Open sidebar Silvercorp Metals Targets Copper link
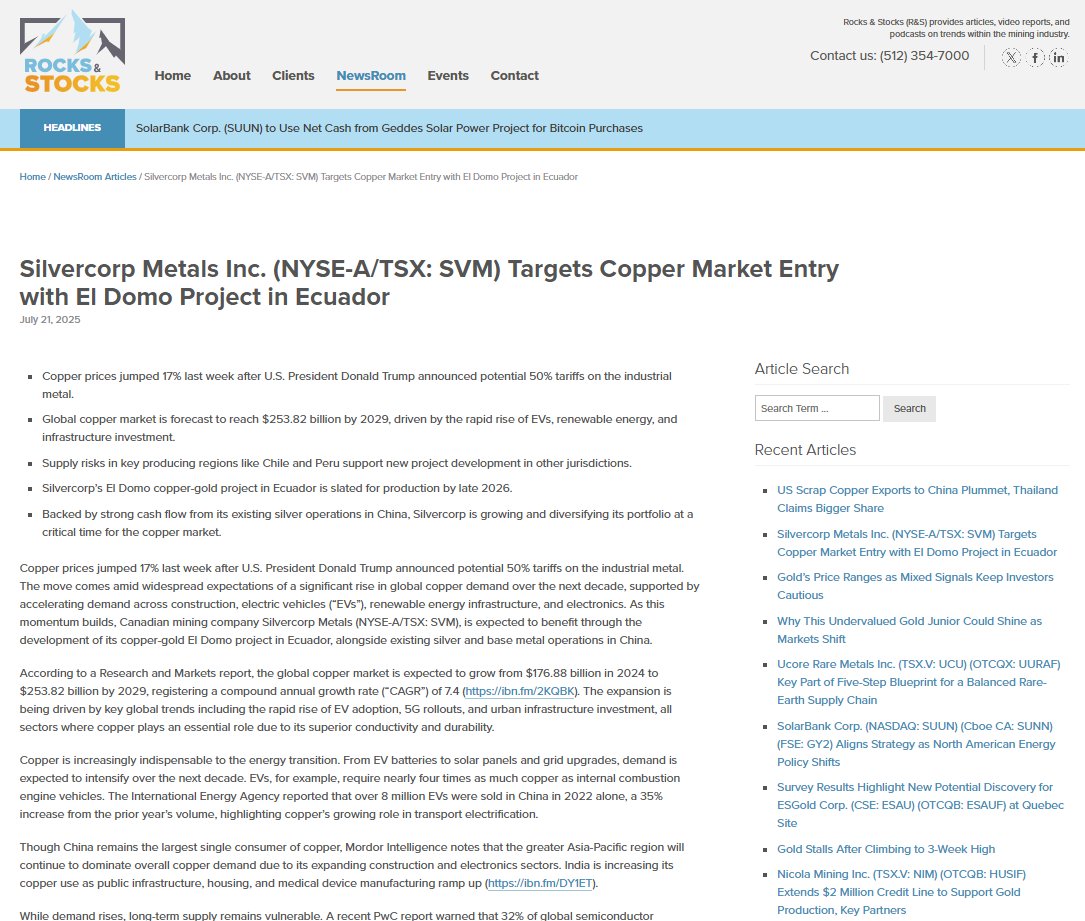 click(917, 543)
